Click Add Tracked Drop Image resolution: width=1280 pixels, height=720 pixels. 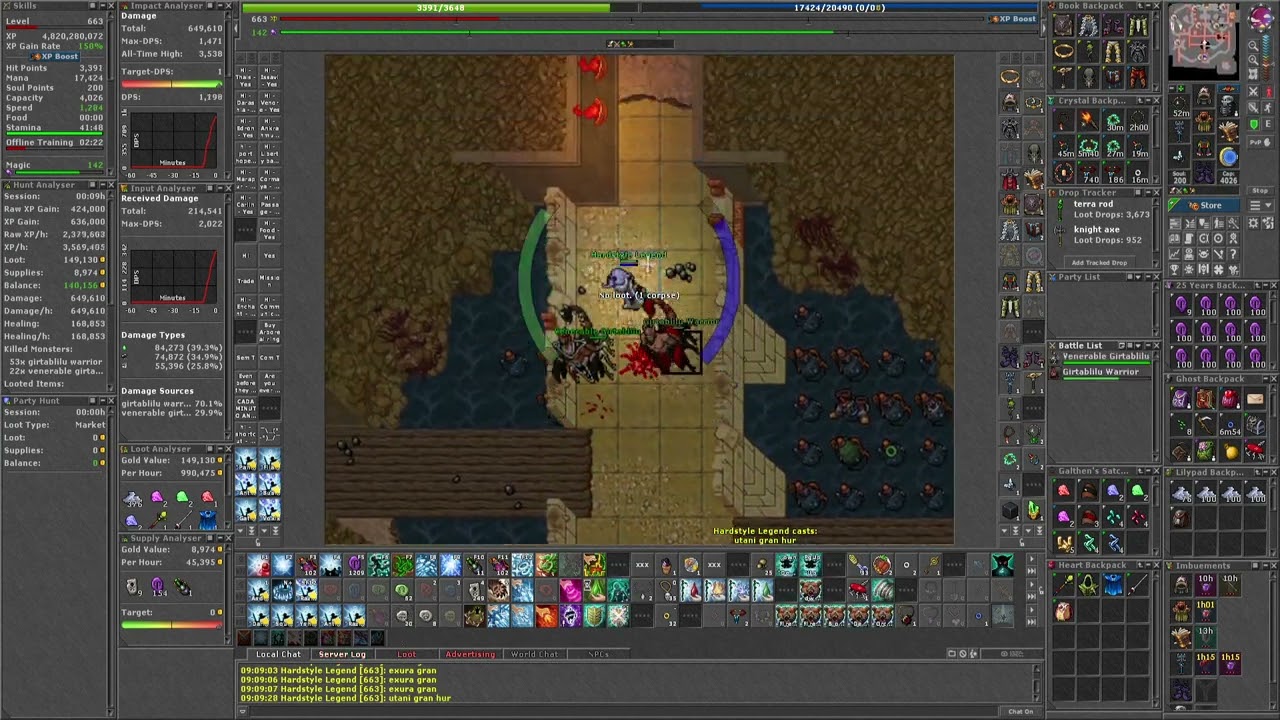tap(1099, 263)
